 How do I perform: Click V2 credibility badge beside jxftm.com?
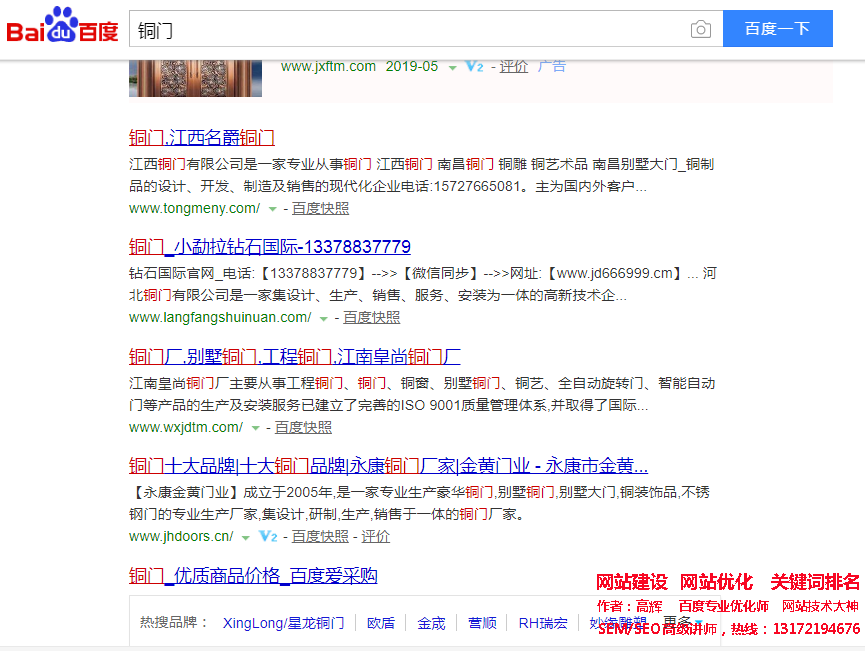(474, 67)
